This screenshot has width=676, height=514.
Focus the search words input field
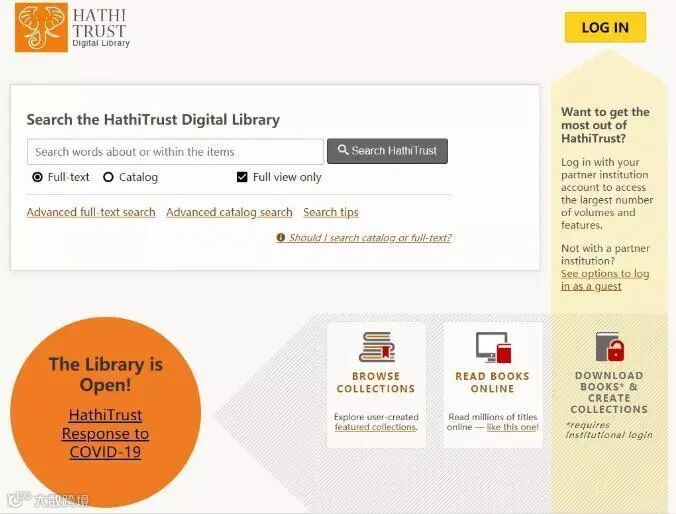click(x=175, y=152)
